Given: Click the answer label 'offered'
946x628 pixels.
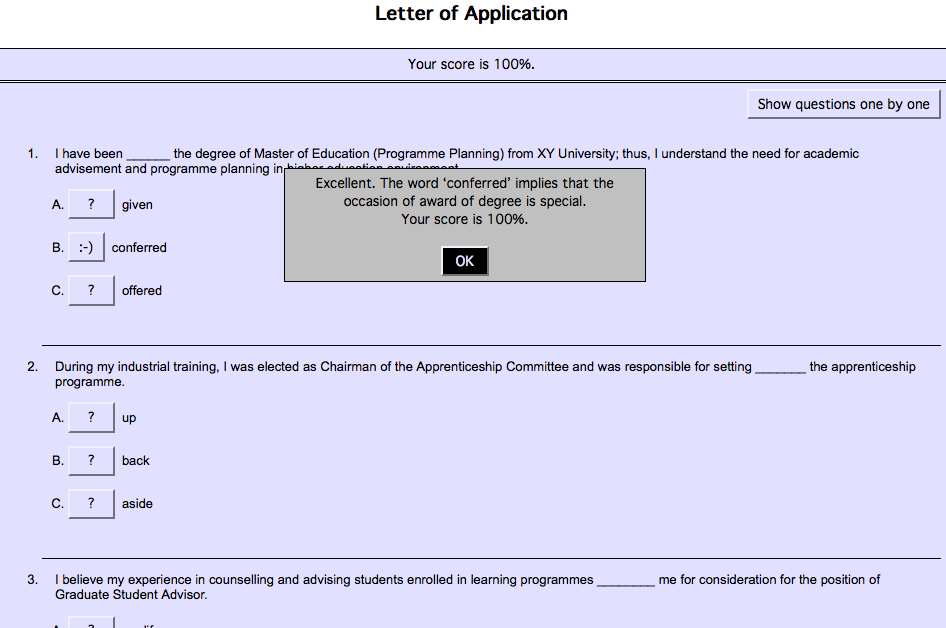Looking at the screenshot, I should click(x=142, y=291).
